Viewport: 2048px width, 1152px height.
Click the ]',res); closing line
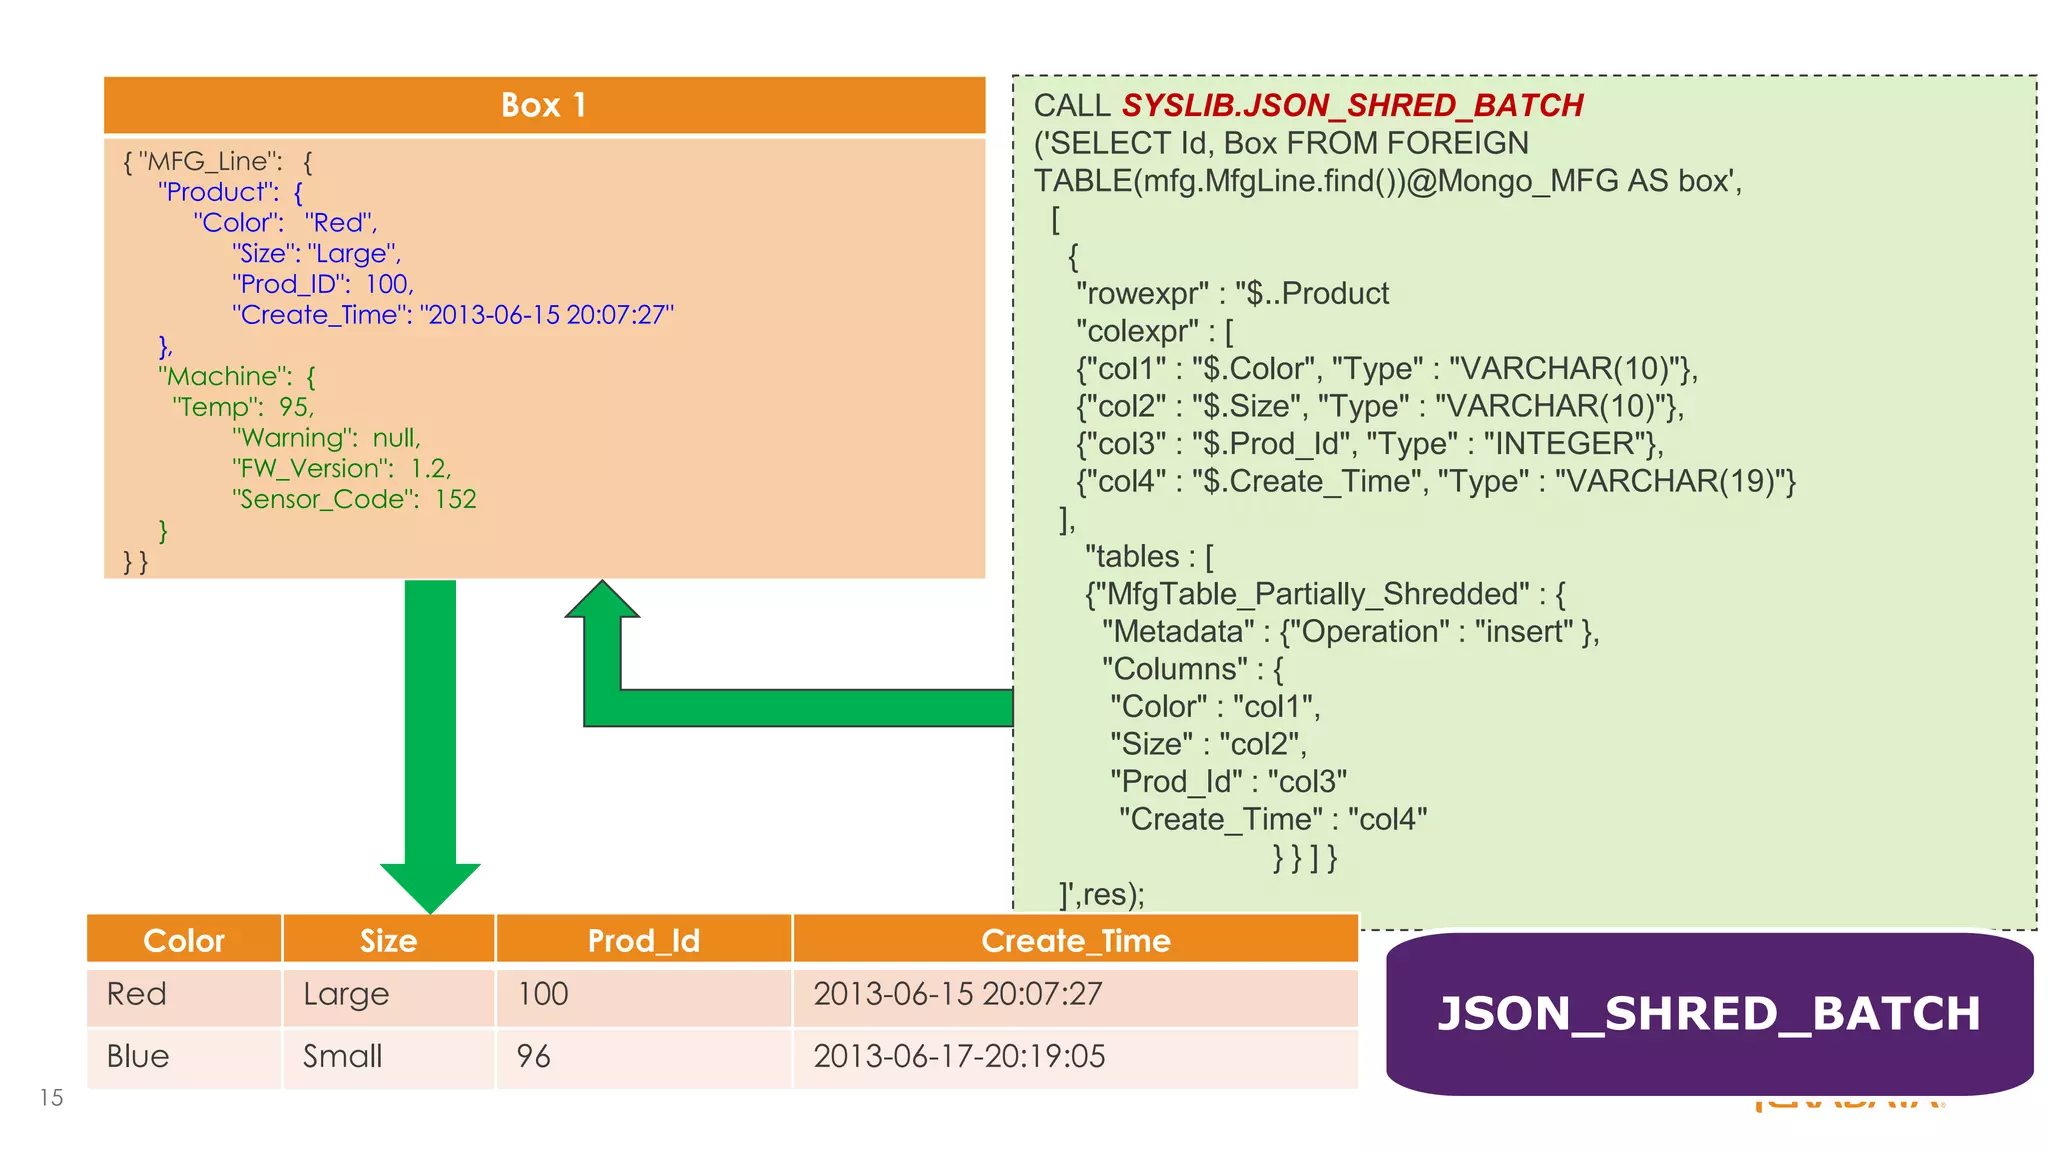1102,894
